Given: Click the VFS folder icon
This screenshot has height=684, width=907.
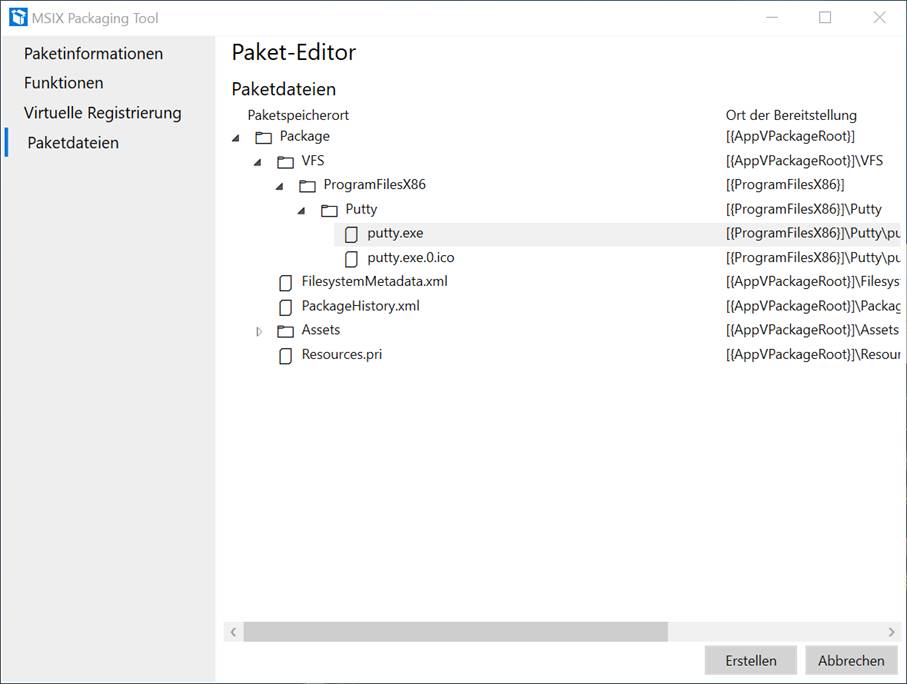Looking at the screenshot, I should 285,161.
